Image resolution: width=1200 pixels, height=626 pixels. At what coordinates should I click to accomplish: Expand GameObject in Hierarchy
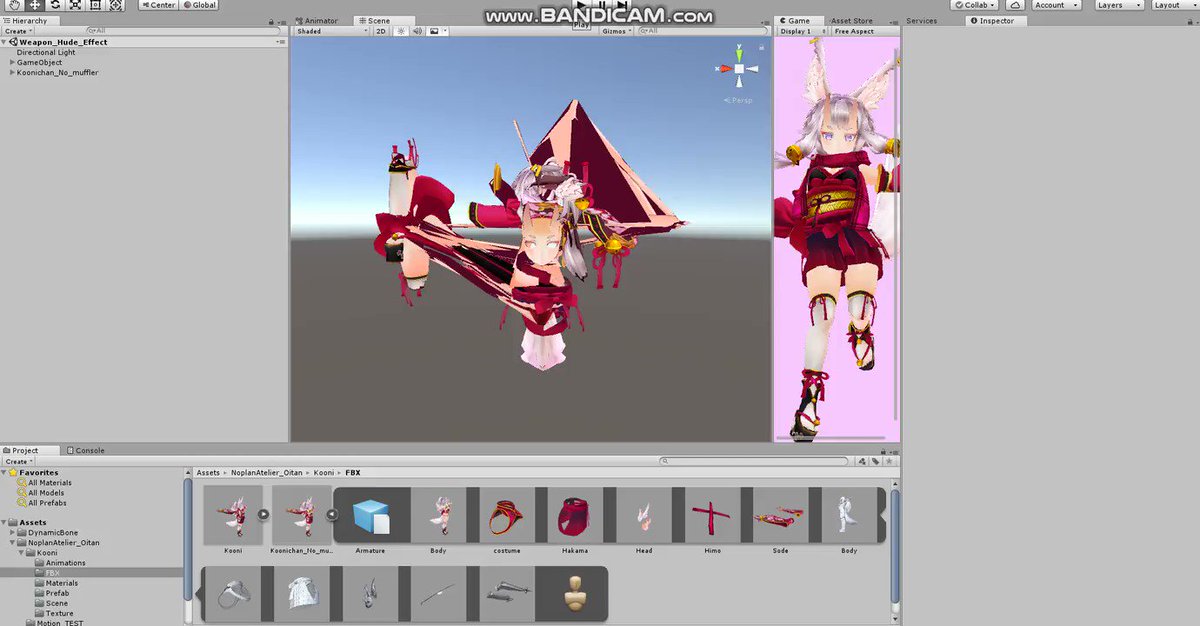[13, 62]
